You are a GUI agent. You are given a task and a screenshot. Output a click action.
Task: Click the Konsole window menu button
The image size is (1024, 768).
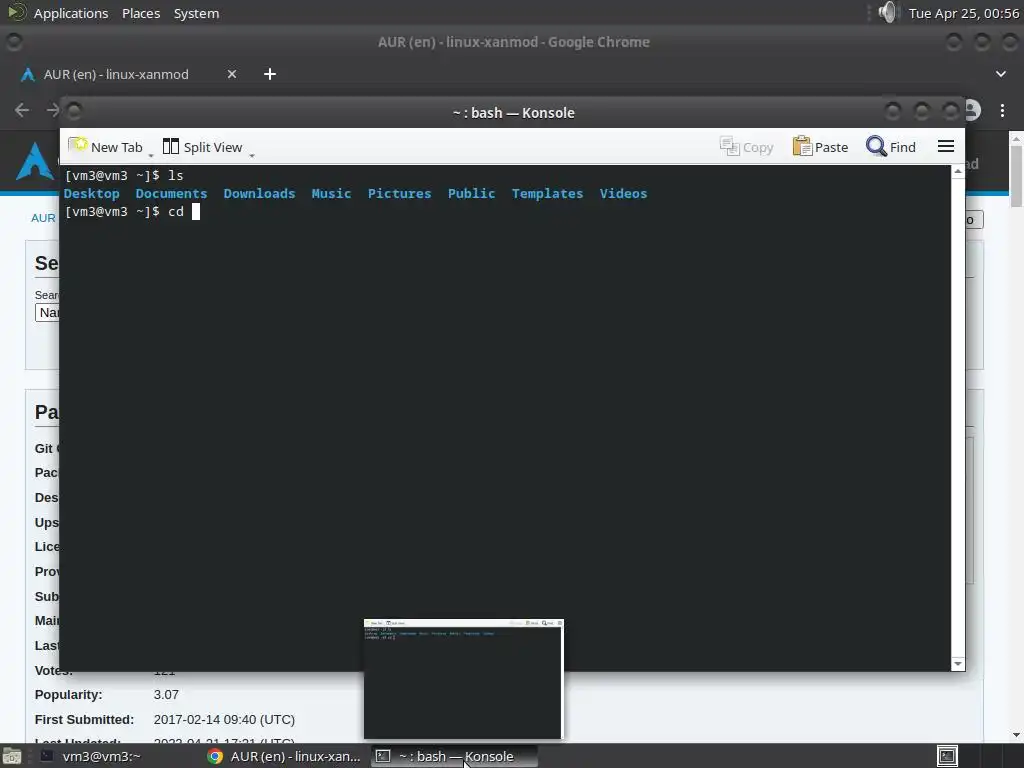74,112
